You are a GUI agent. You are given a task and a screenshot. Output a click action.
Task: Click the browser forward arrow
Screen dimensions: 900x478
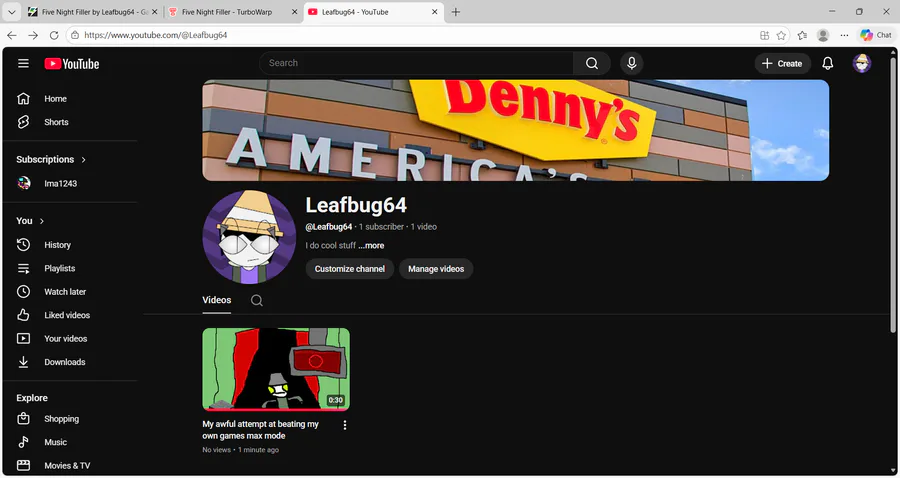tap(33, 35)
